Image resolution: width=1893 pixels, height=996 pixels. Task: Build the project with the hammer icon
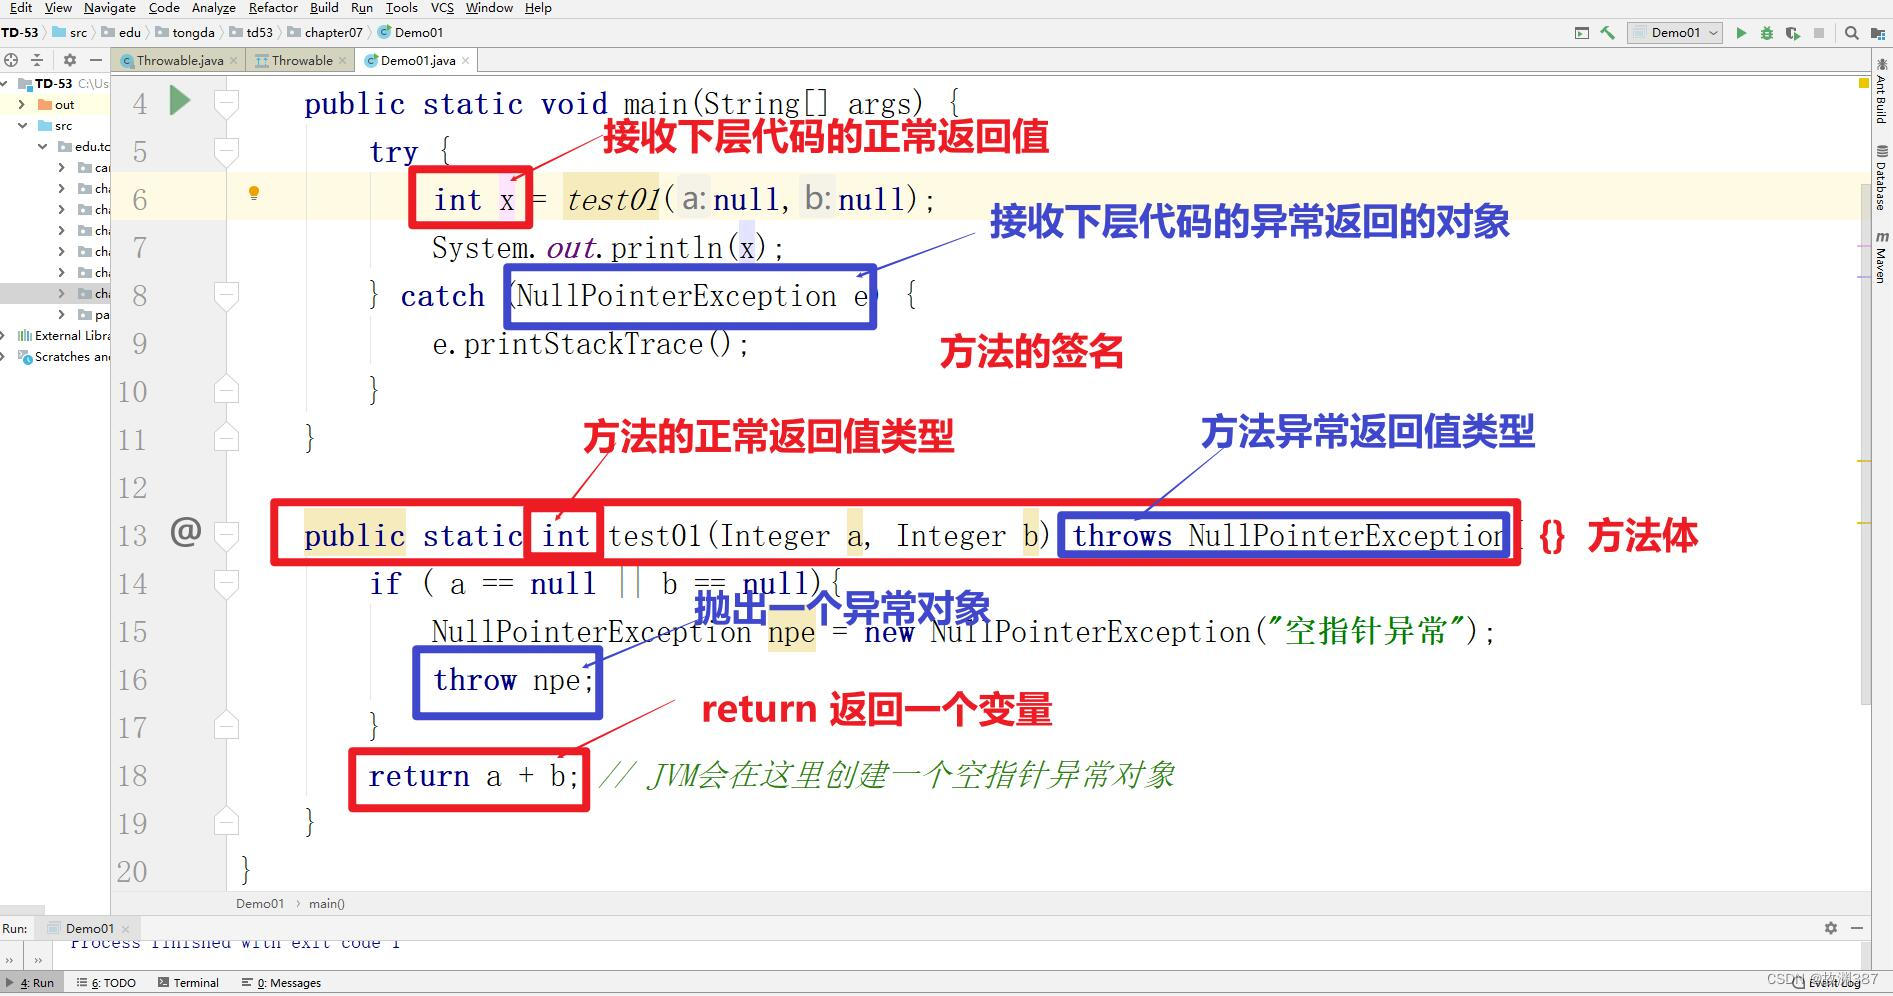point(1608,32)
